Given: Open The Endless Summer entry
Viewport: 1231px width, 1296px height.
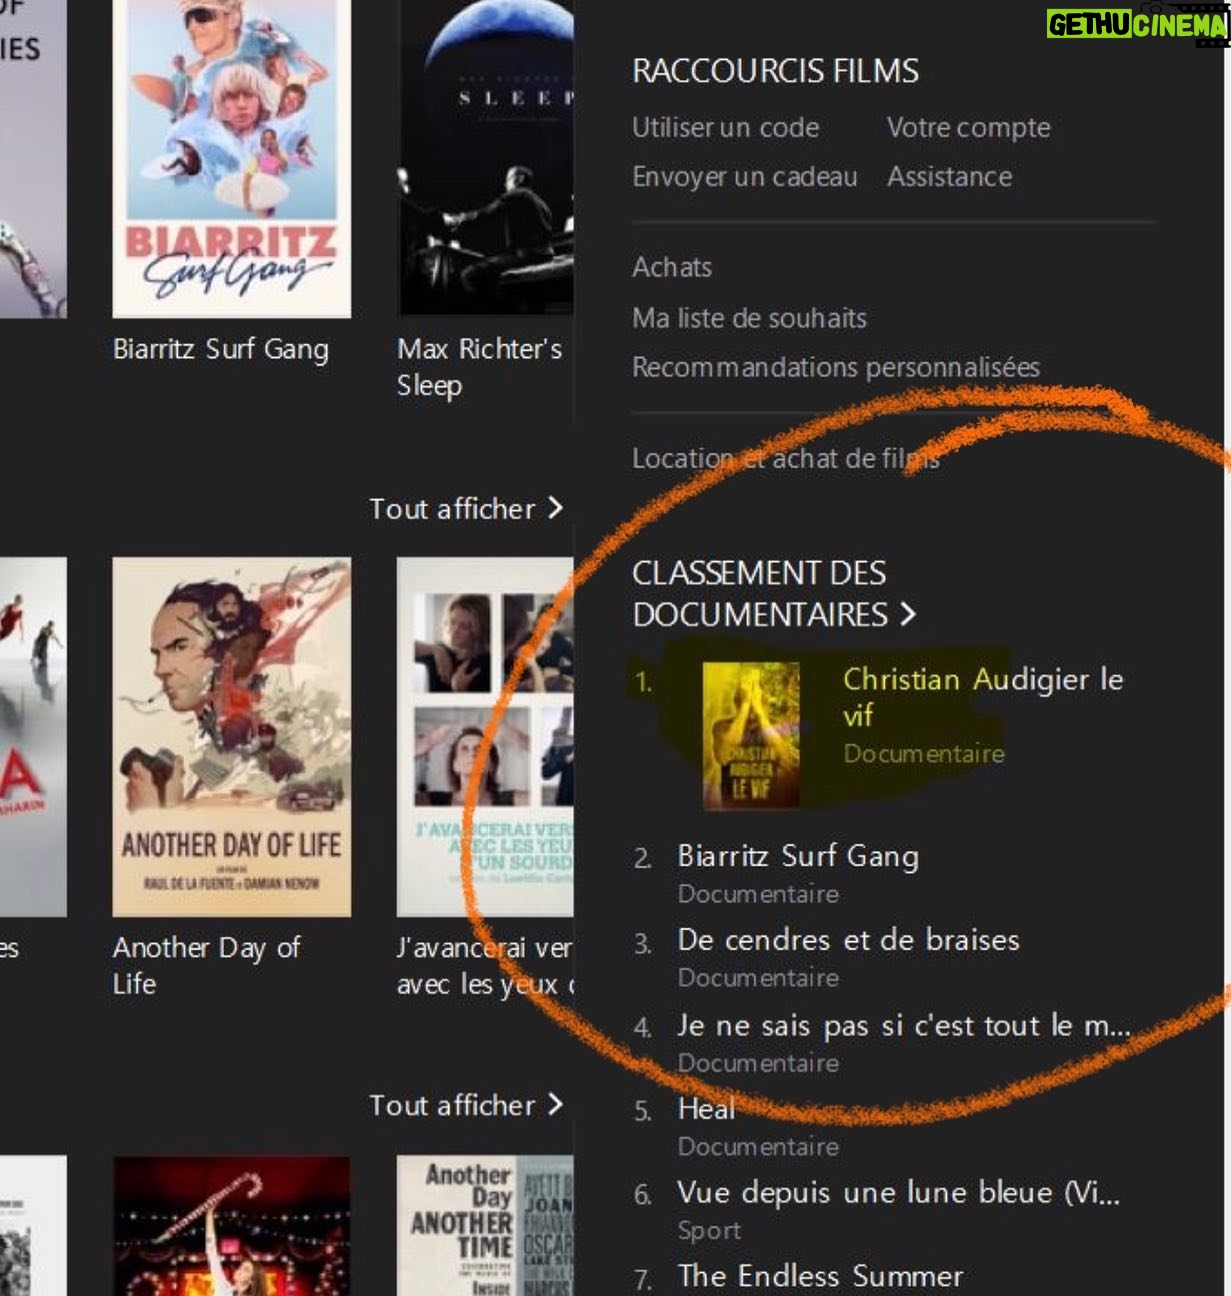Looking at the screenshot, I should tap(820, 1276).
